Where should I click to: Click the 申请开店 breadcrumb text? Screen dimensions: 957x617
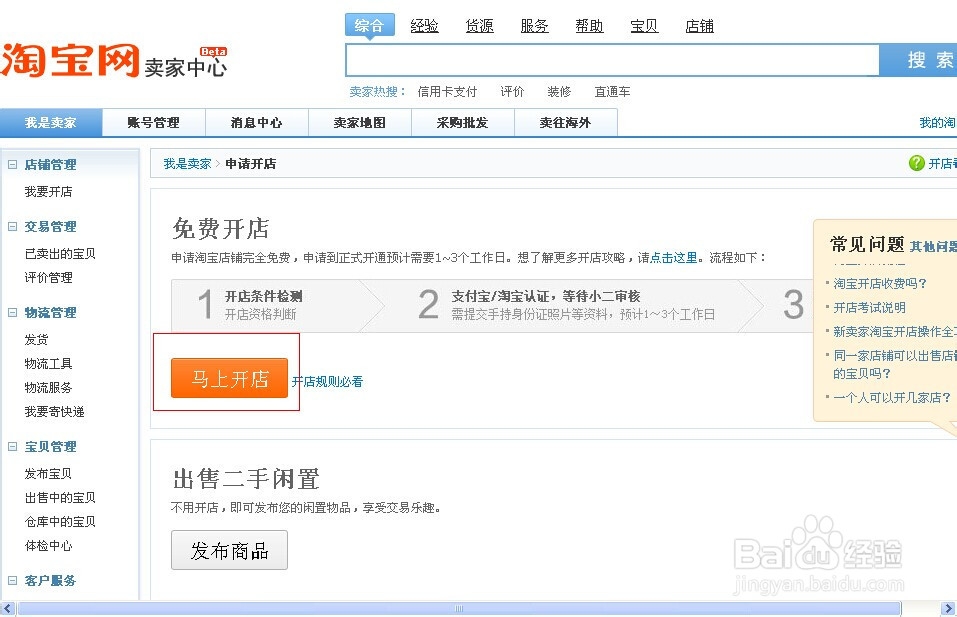click(x=250, y=164)
